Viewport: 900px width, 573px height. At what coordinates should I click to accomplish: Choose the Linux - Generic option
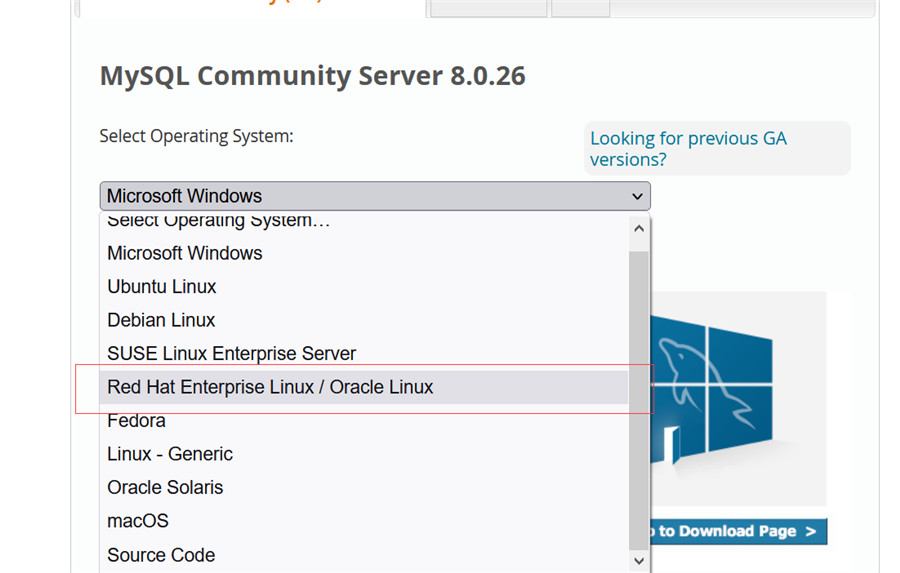click(170, 454)
